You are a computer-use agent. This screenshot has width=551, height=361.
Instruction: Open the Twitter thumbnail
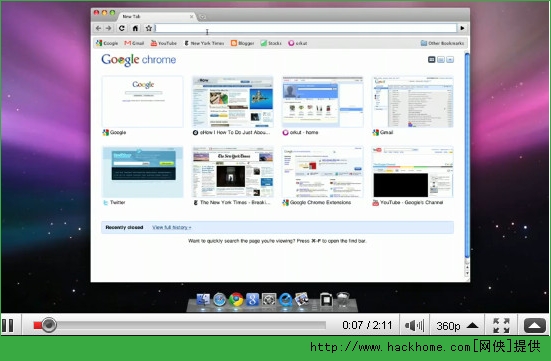click(x=142, y=172)
